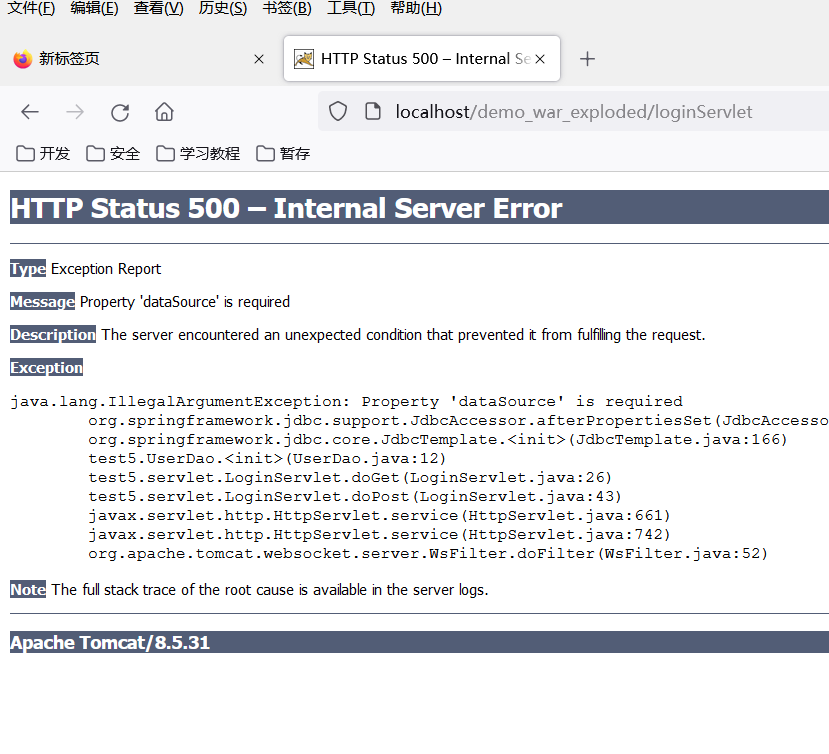
Task: Close the 新标签页 tab
Action: pos(259,59)
